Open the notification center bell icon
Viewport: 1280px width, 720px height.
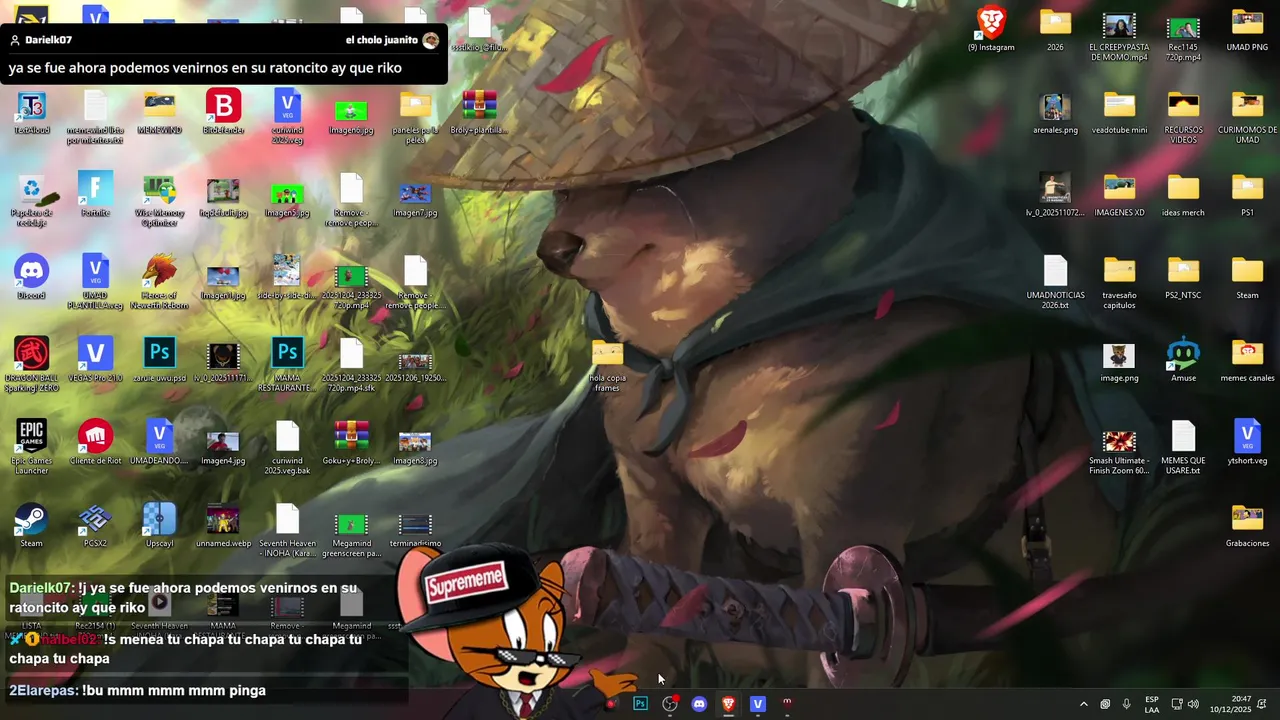tap(1262, 704)
